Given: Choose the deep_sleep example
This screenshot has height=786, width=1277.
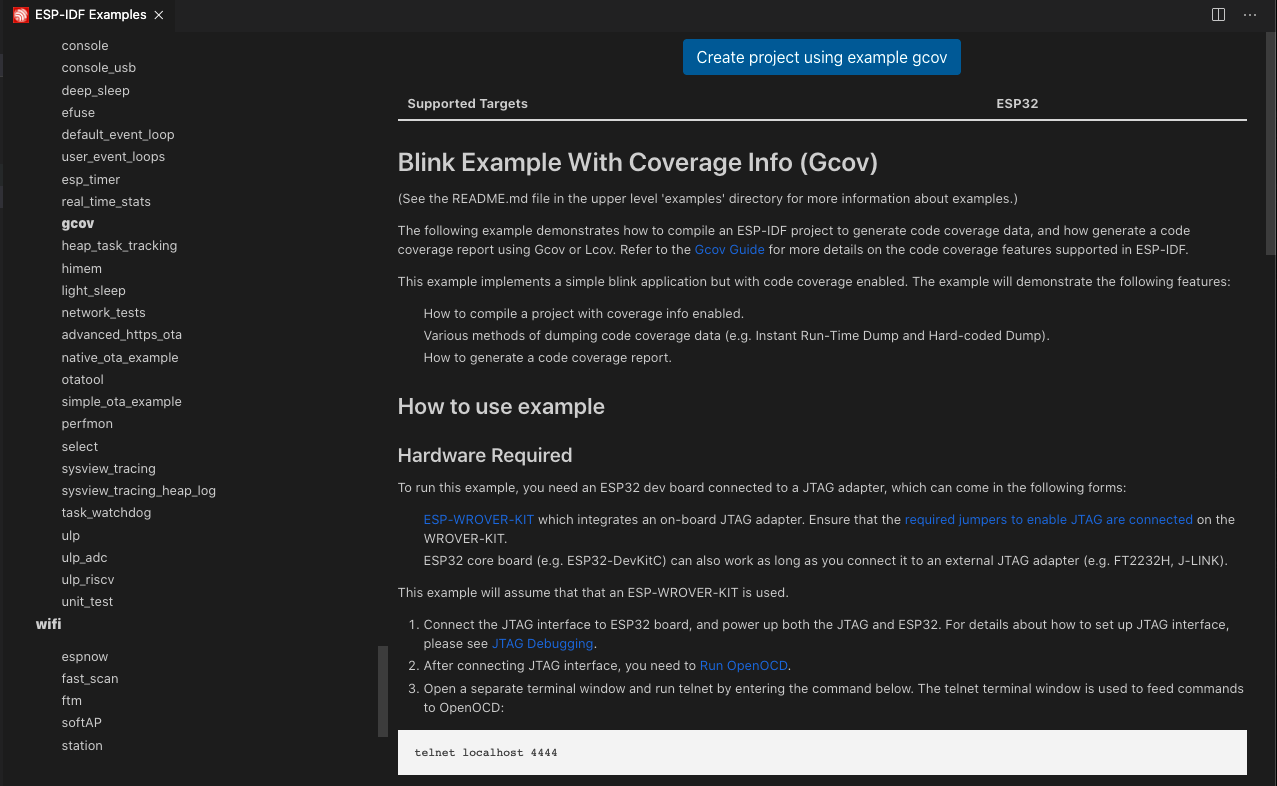Looking at the screenshot, I should [95, 91].
